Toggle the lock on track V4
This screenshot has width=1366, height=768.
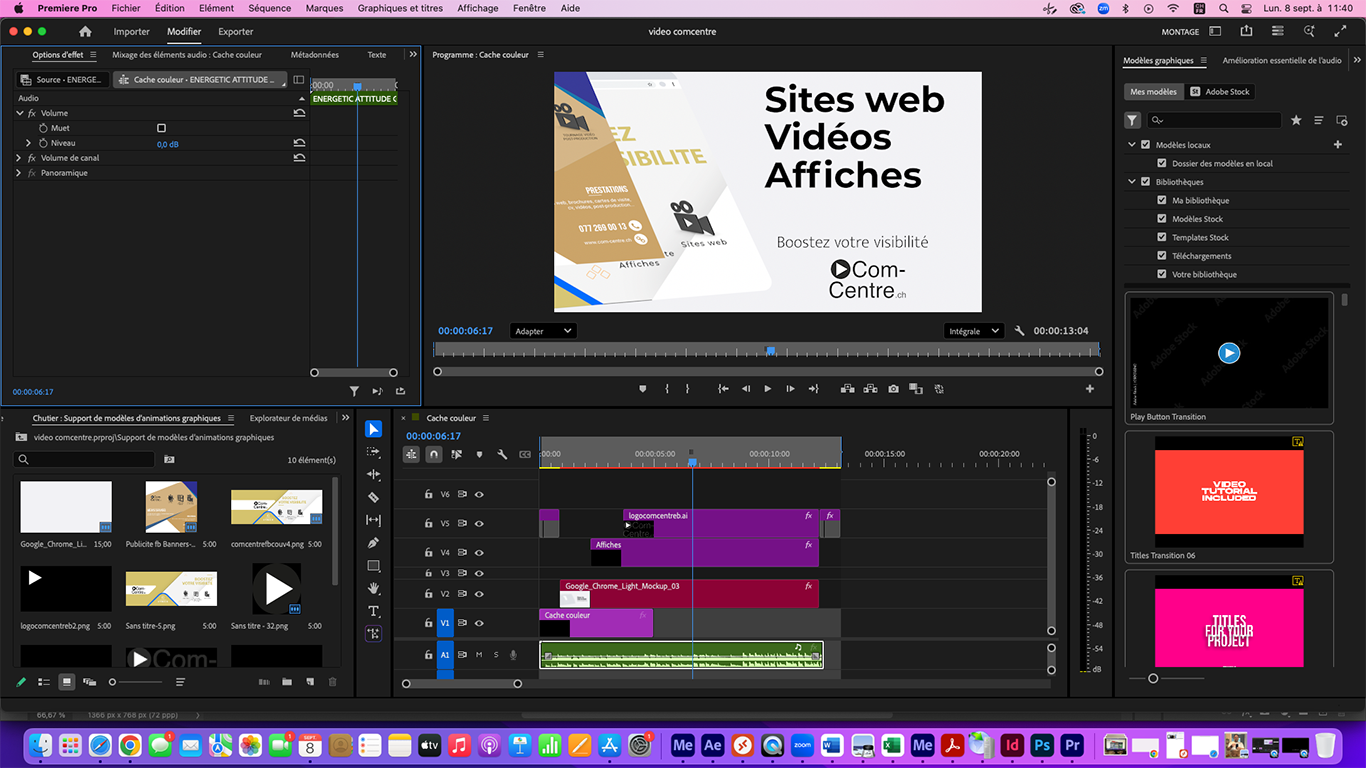pyautogui.click(x=428, y=552)
